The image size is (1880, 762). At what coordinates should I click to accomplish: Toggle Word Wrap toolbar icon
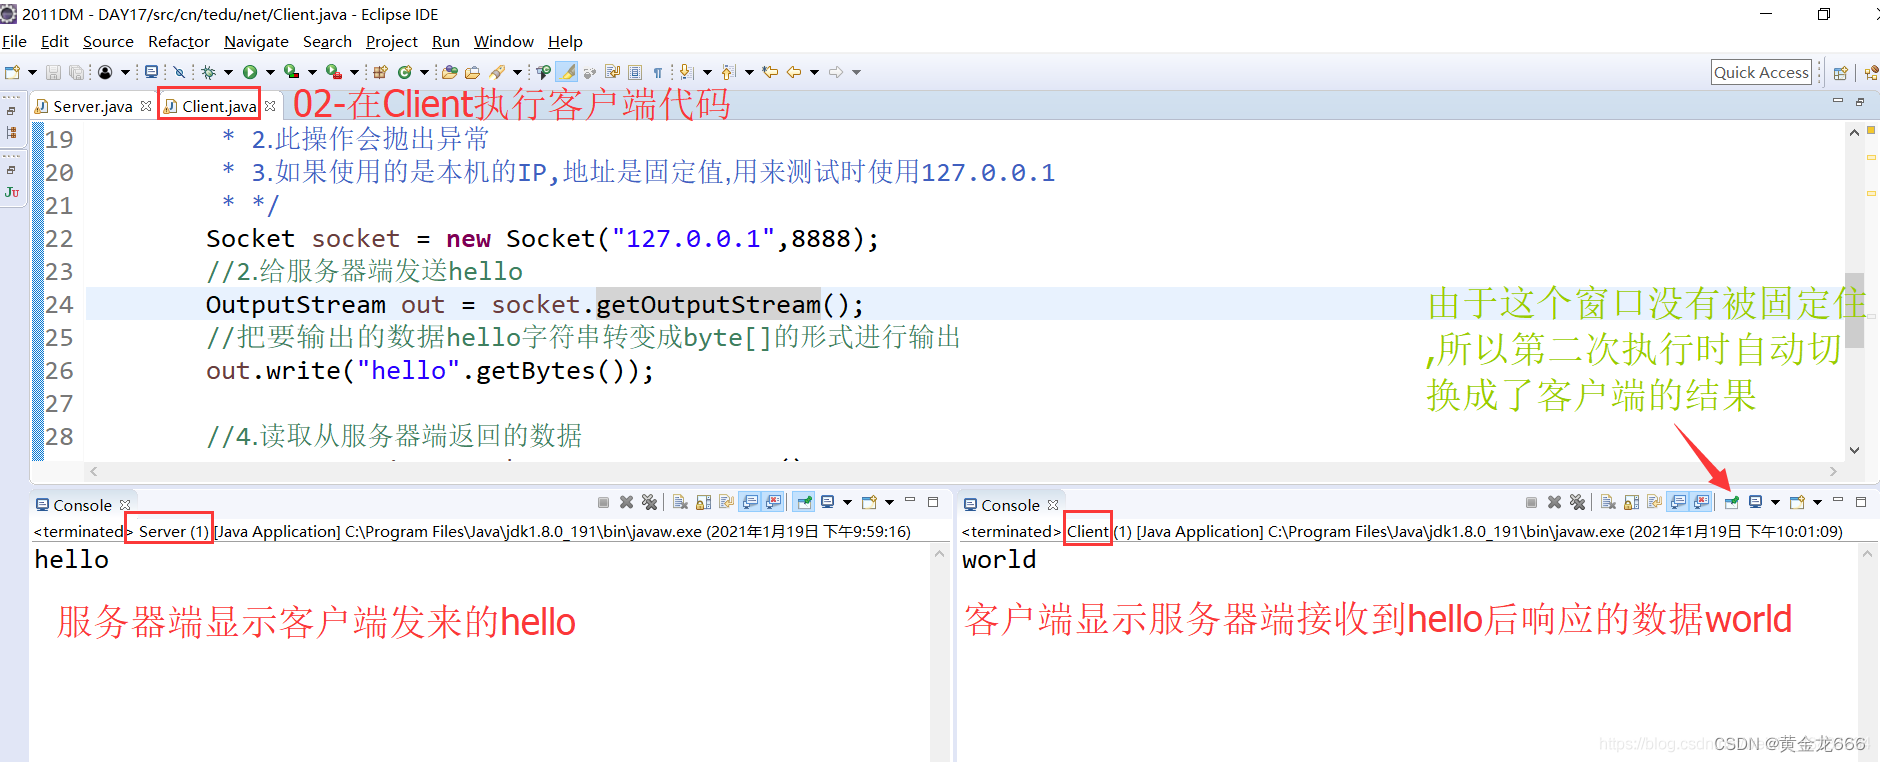(x=612, y=72)
